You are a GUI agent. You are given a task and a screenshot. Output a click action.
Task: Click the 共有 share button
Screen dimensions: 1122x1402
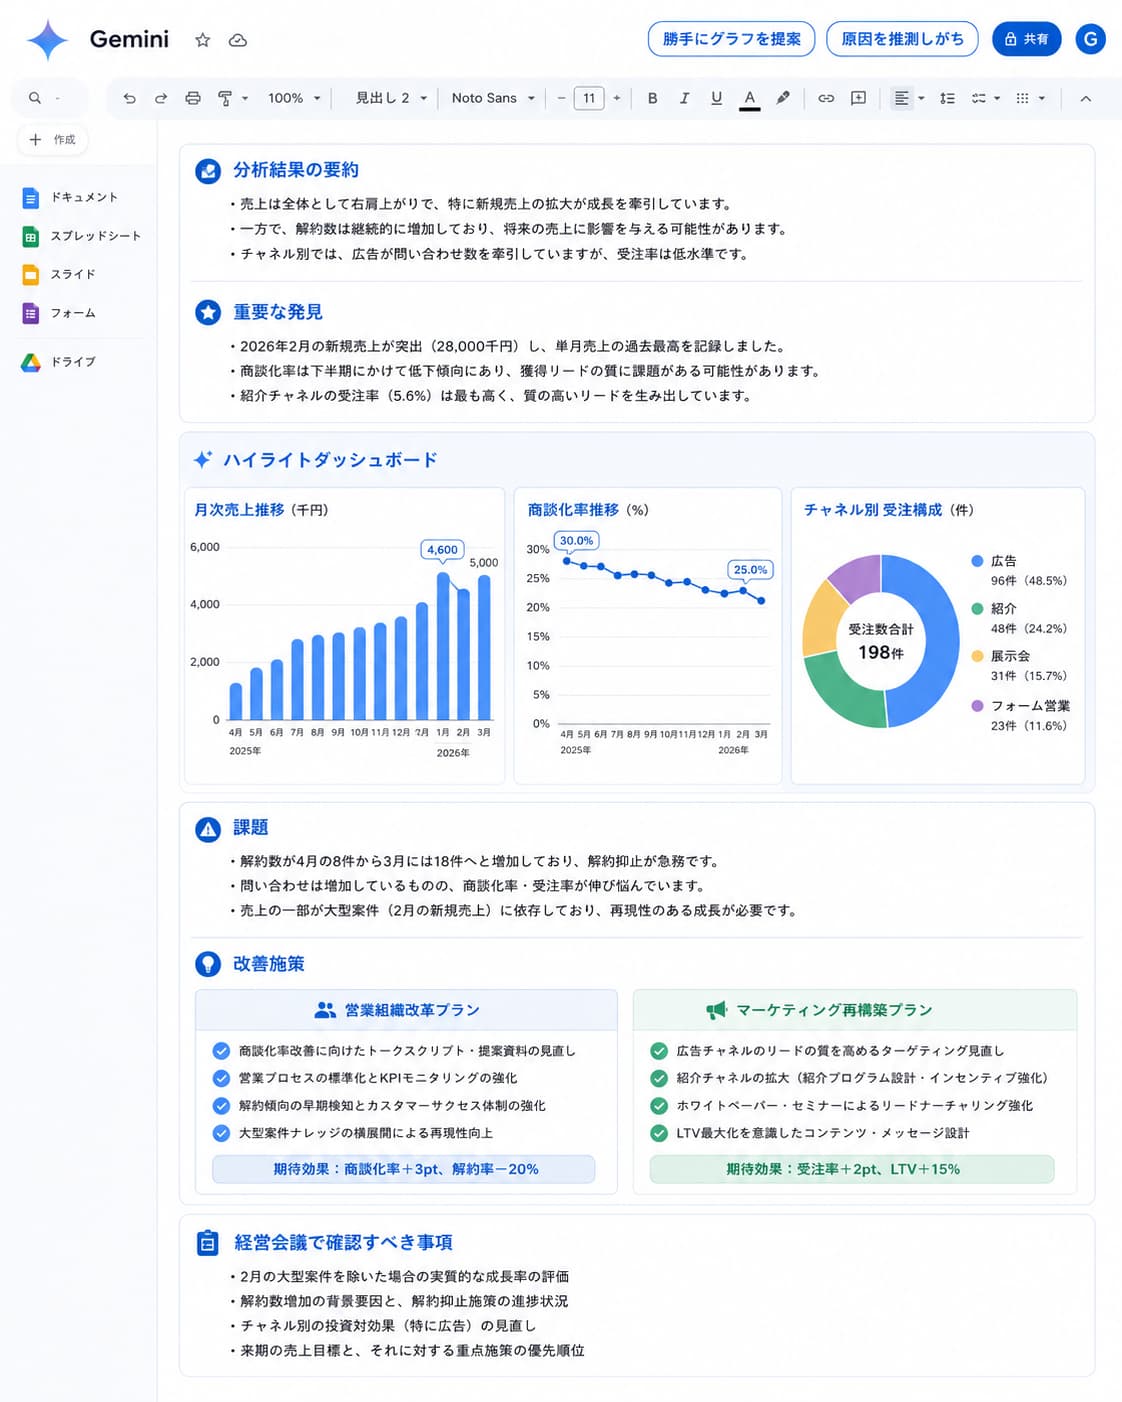[1026, 39]
